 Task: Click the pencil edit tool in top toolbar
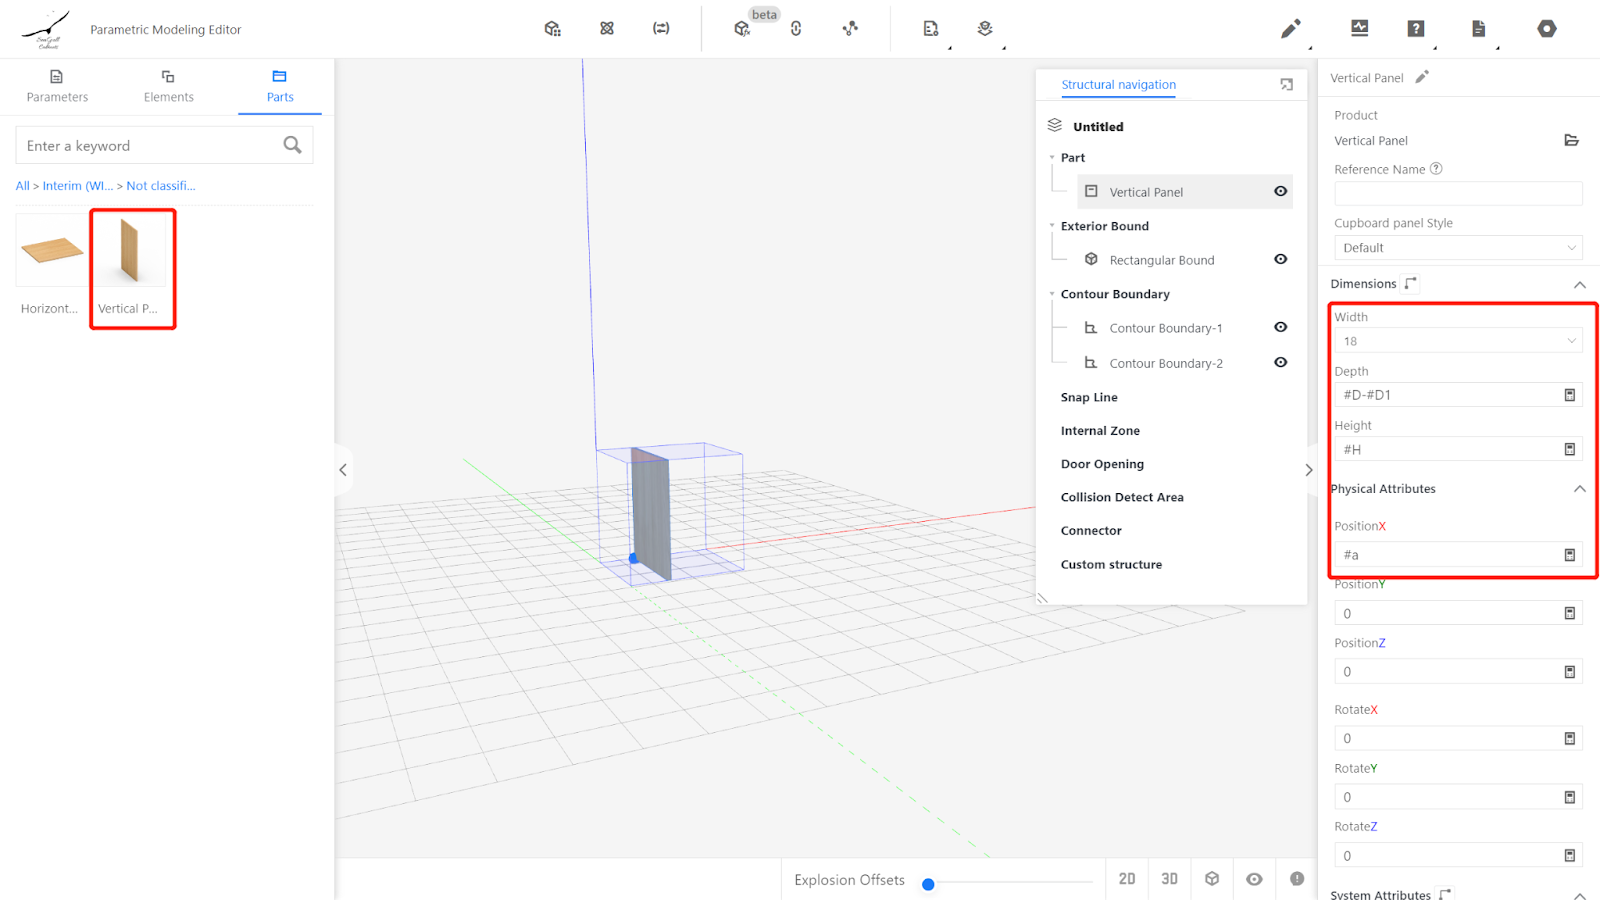1290,29
